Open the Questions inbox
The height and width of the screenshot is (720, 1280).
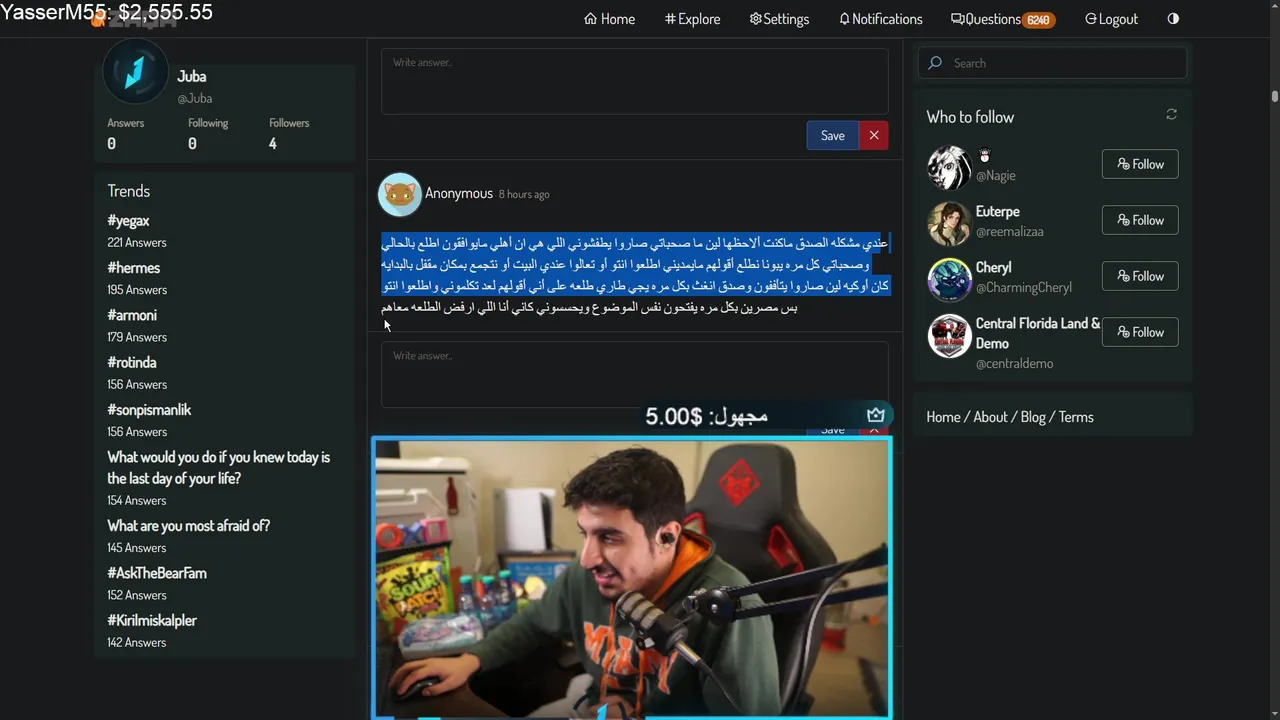[1002, 19]
